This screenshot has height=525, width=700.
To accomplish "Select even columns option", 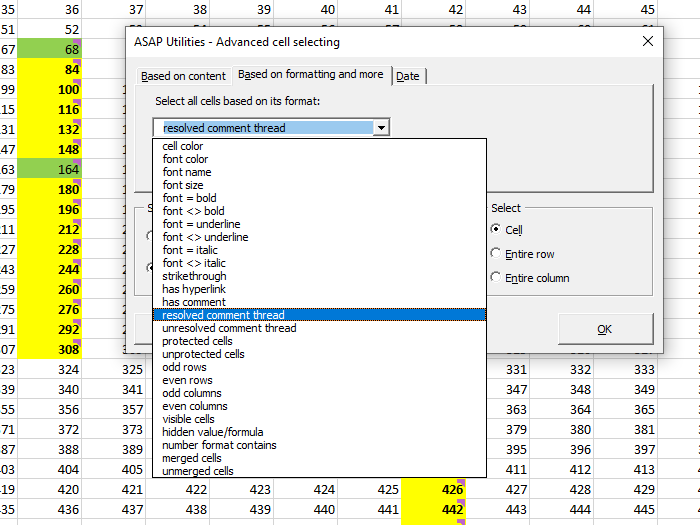I will pyautogui.click(x=319, y=406).
